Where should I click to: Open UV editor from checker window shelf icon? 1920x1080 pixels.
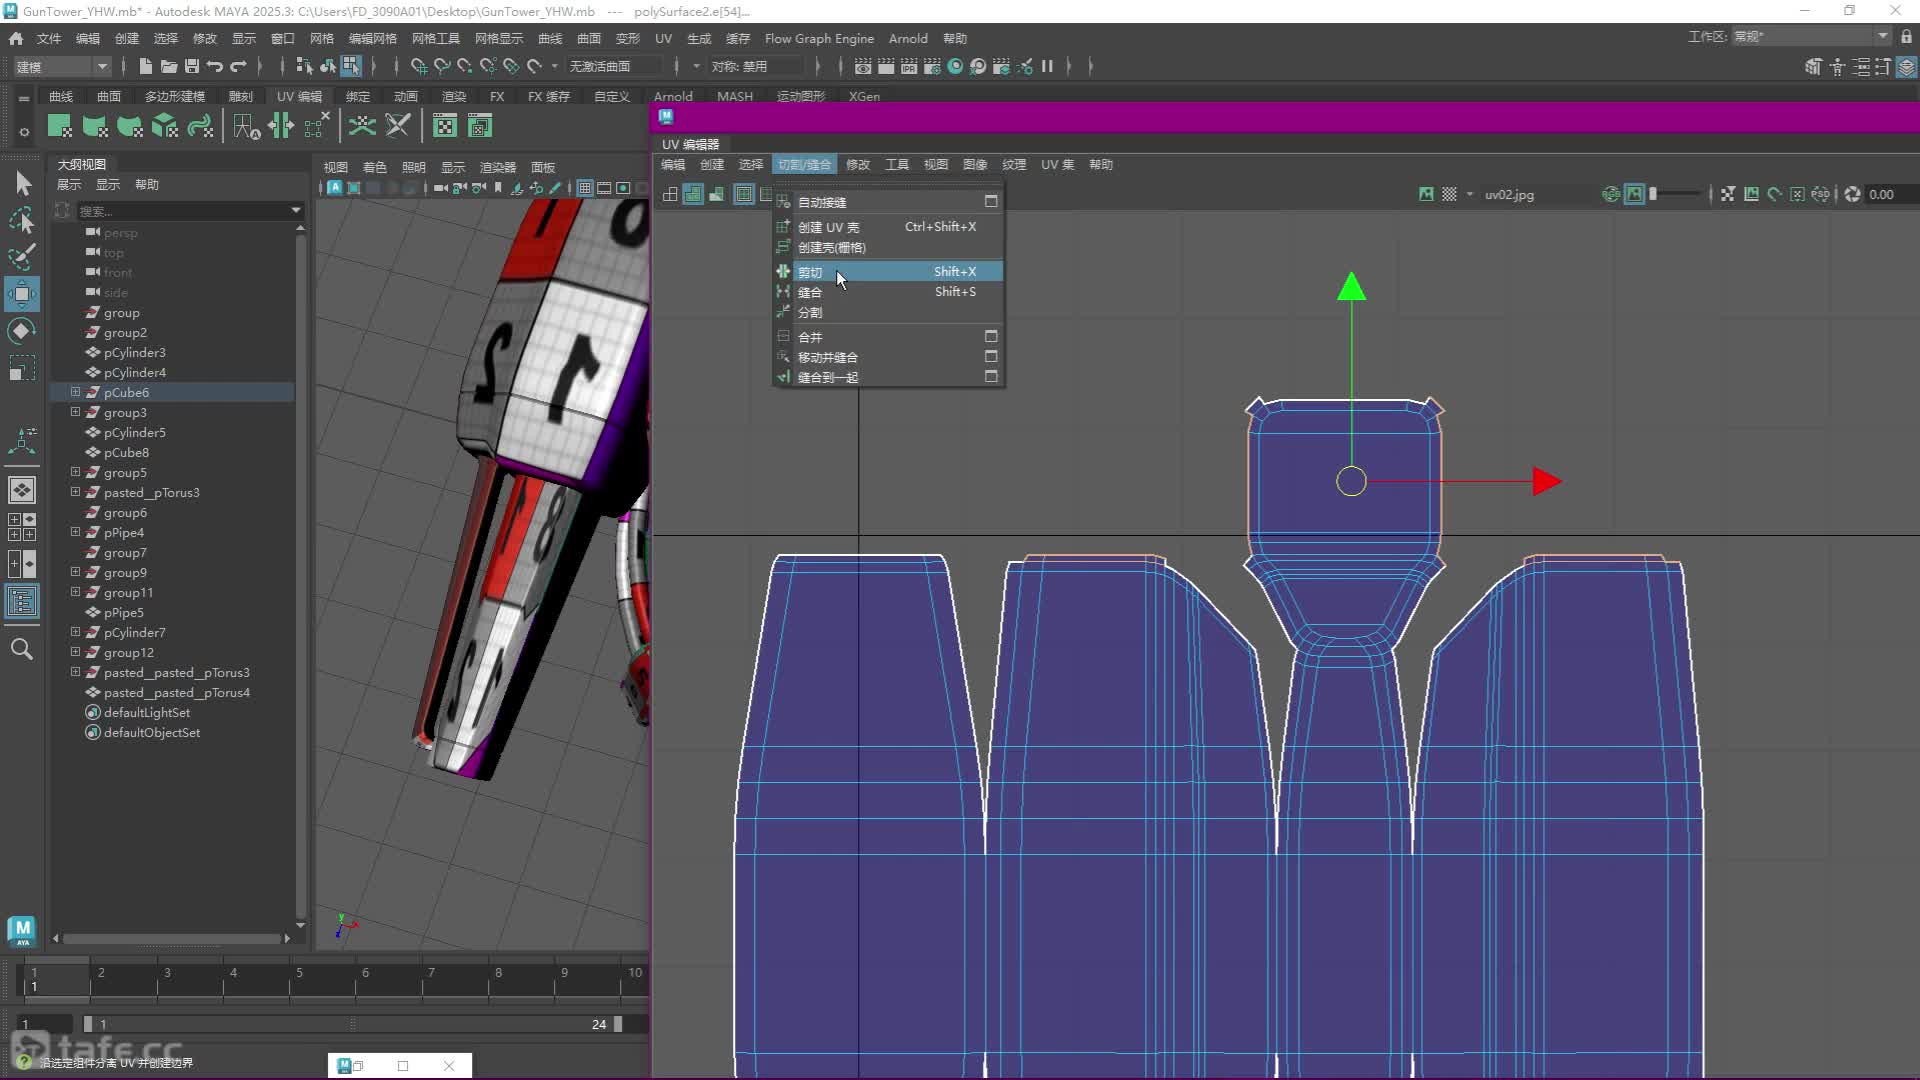click(445, 126)
